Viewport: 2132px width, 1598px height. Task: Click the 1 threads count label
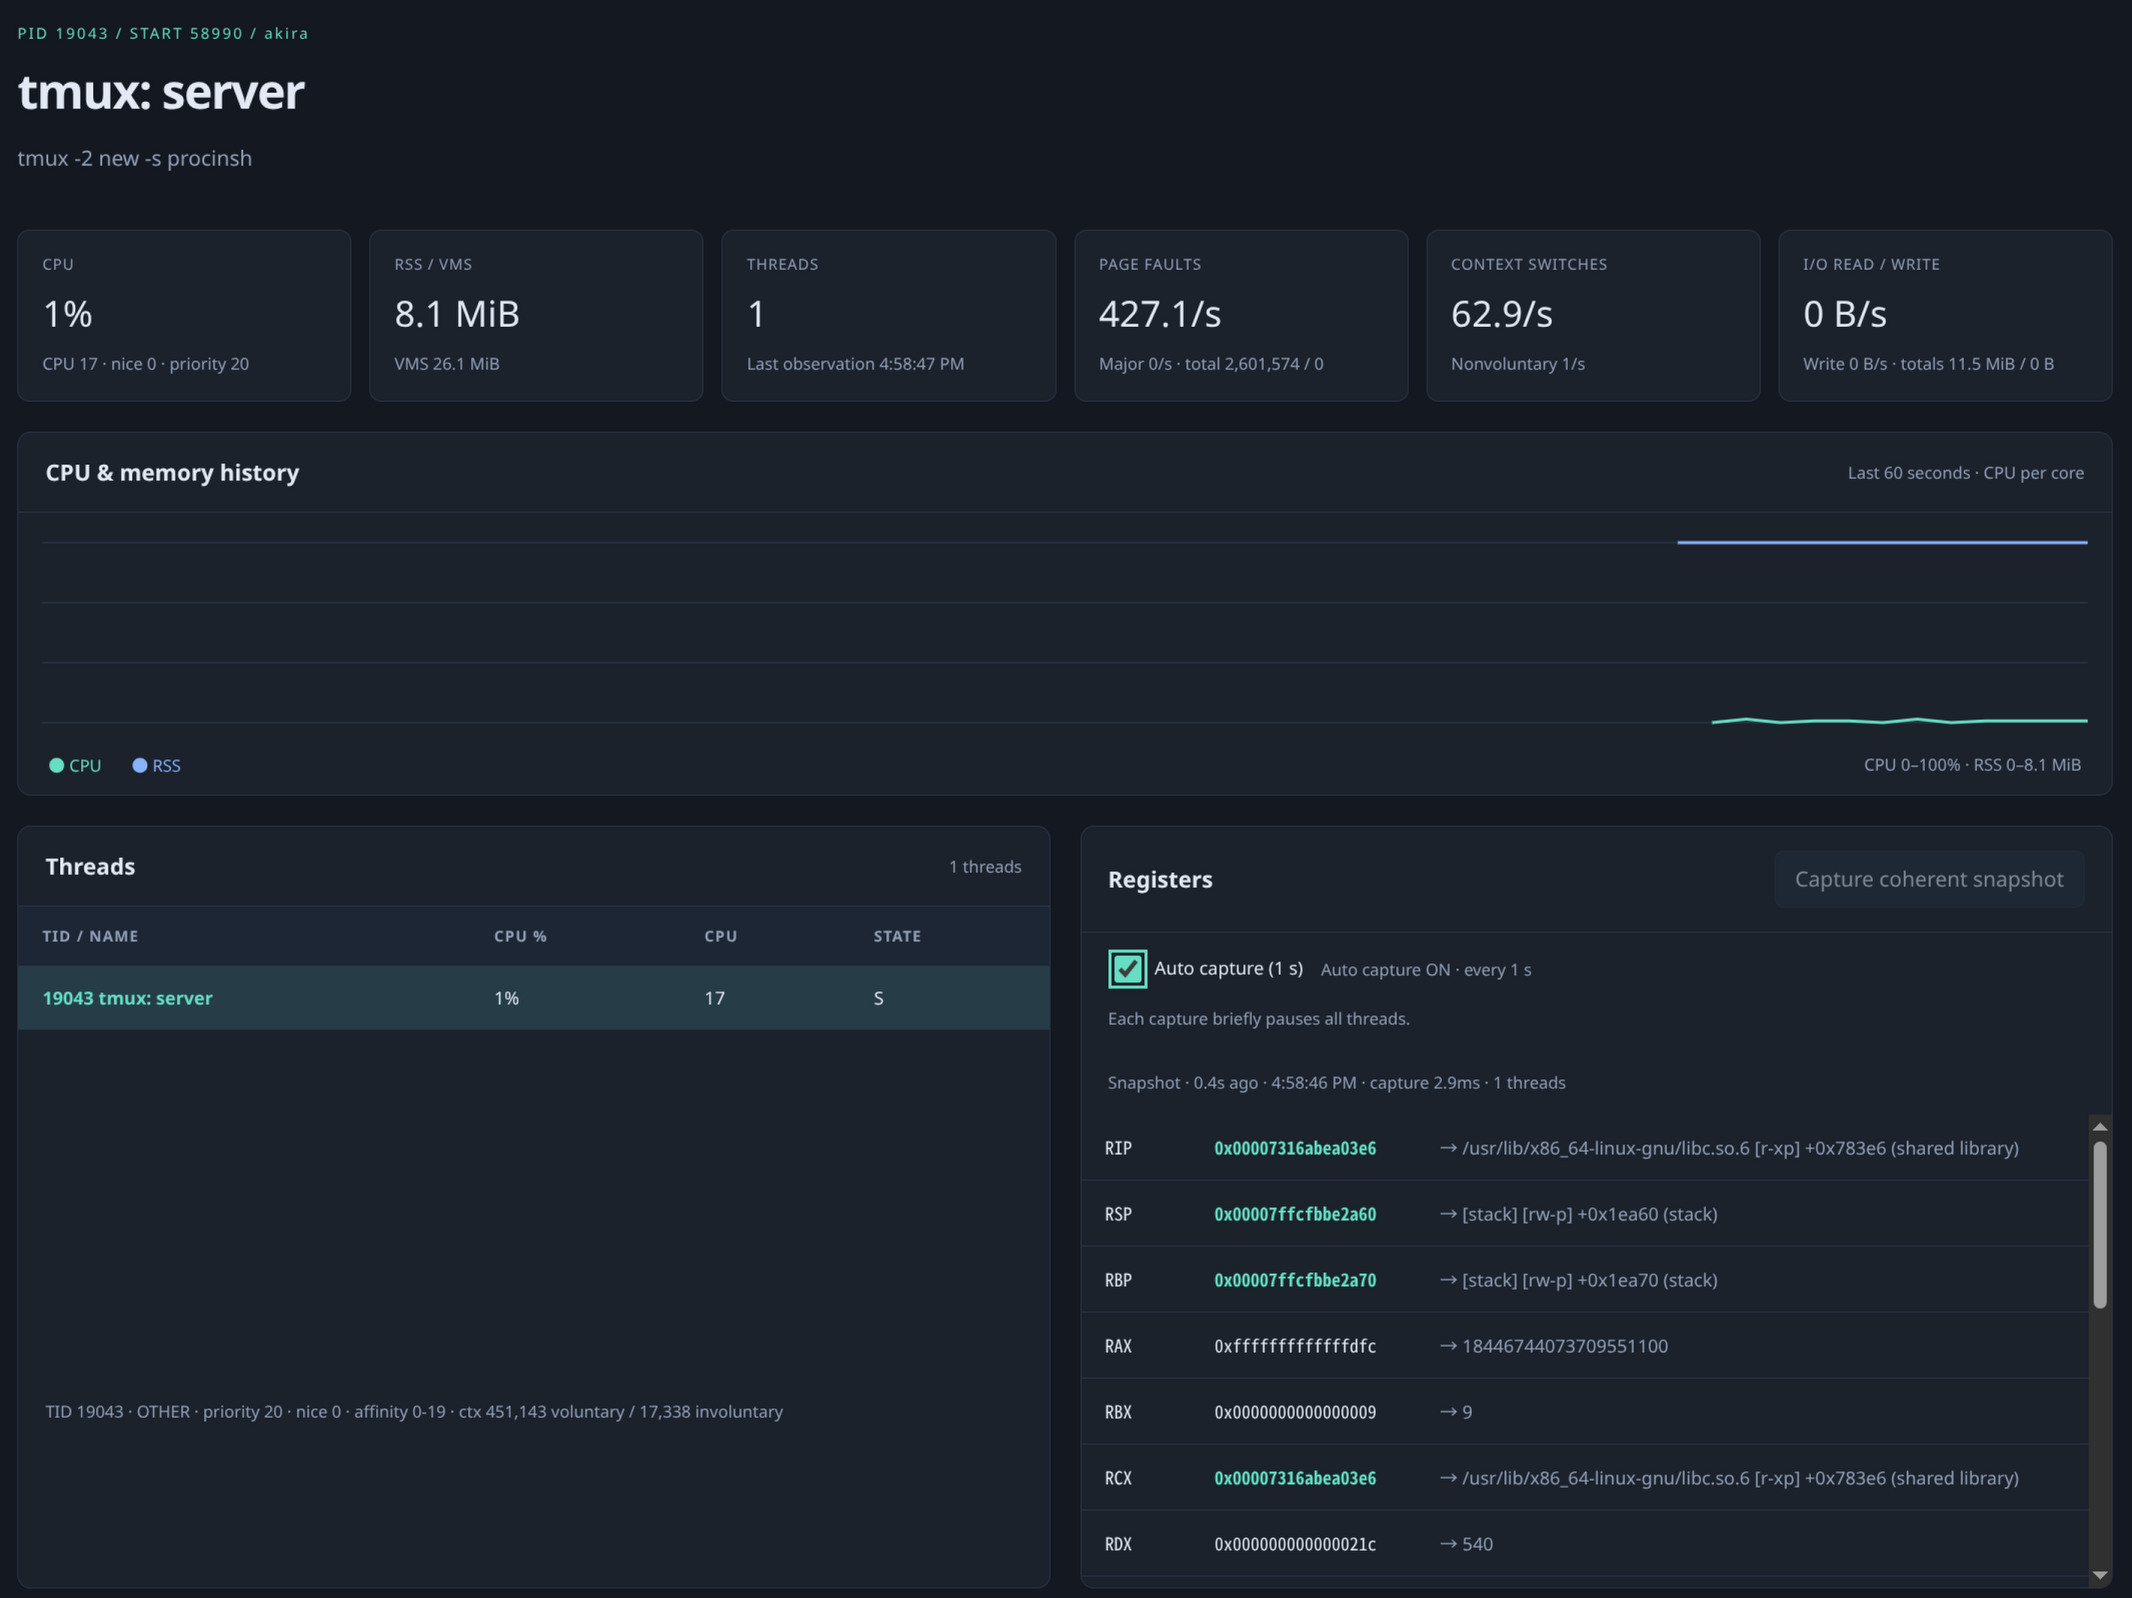pos(985,867)
